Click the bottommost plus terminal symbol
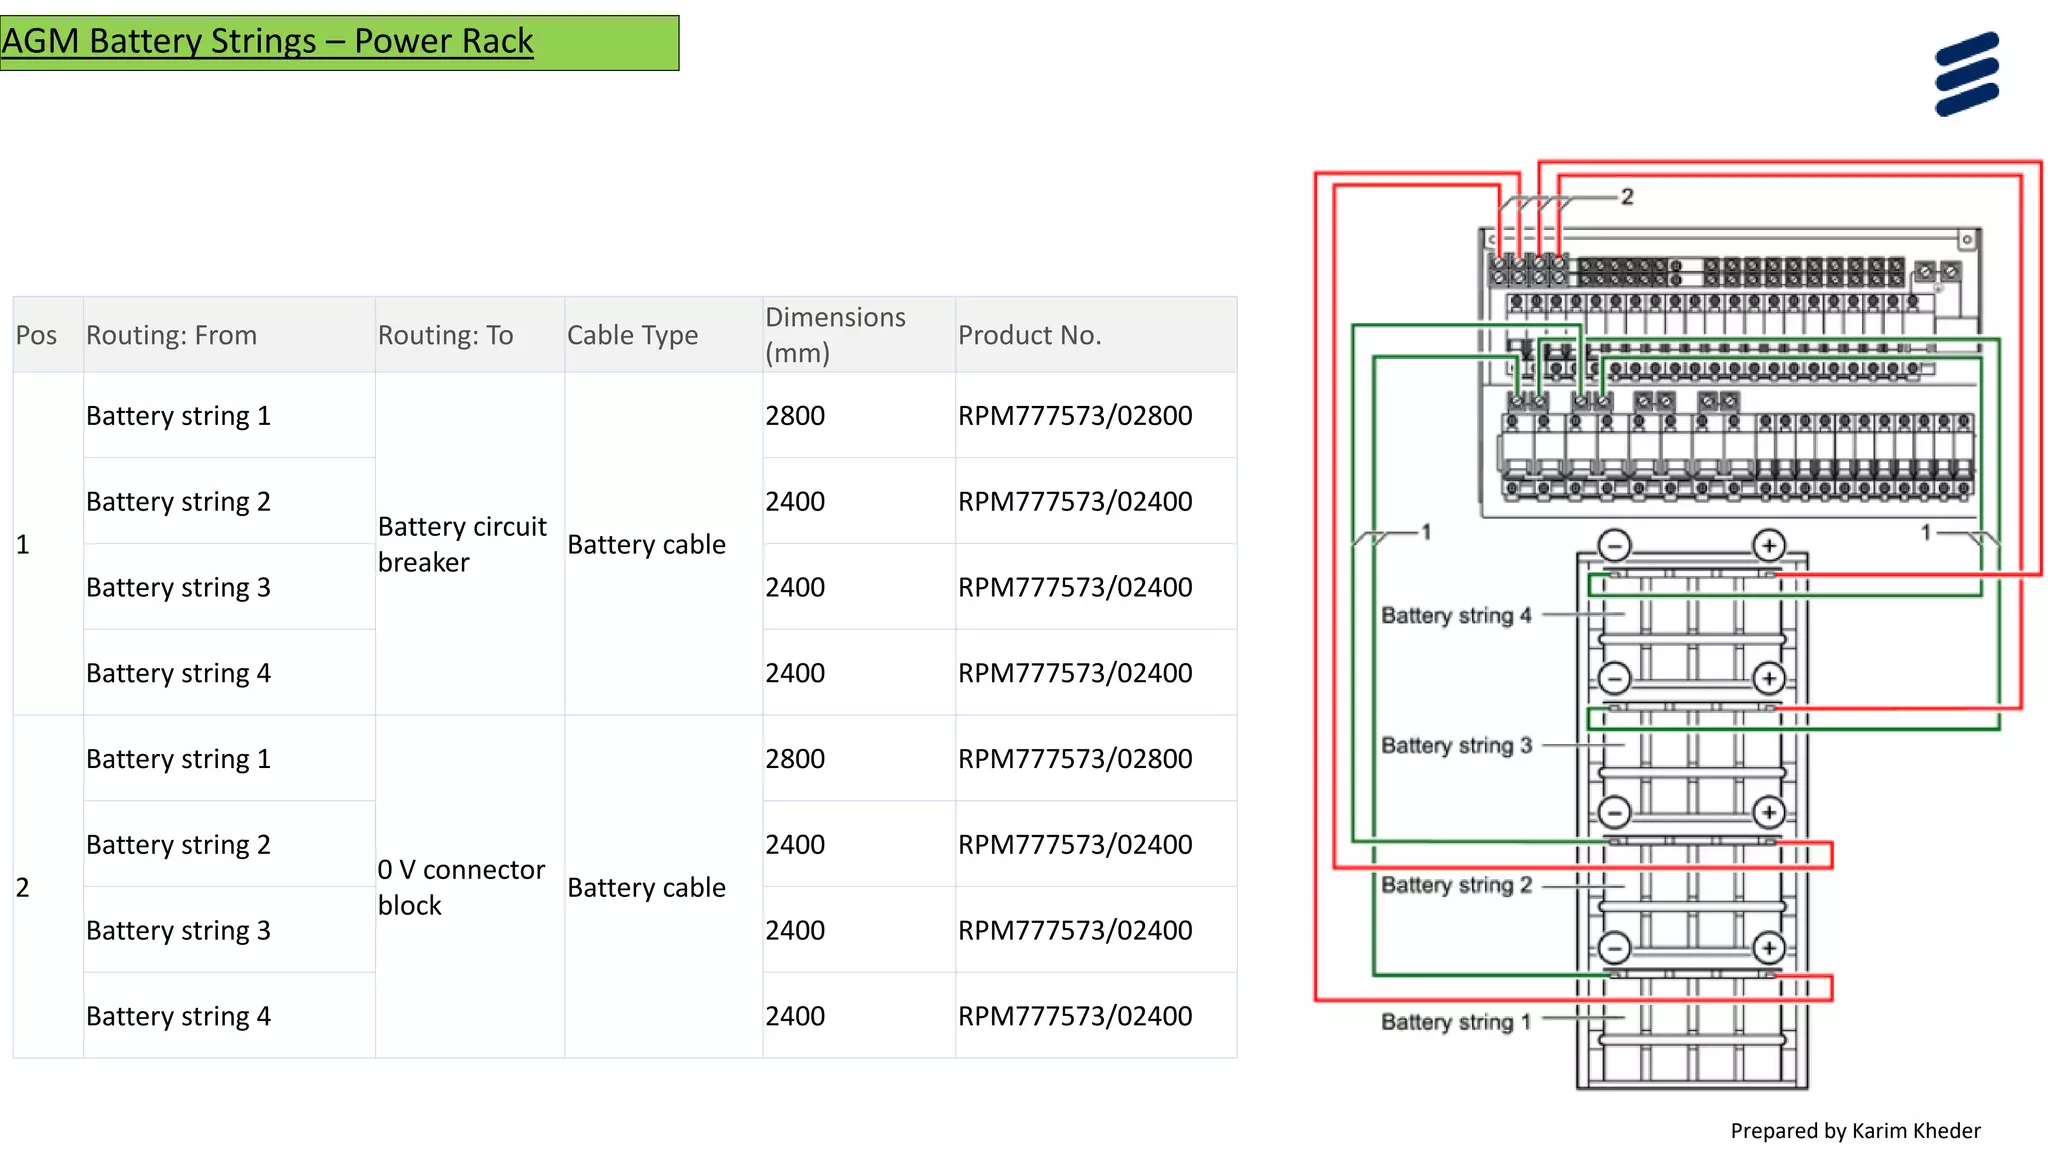The width and height of the screenshot is (2048, 1152). point(1769,948)
